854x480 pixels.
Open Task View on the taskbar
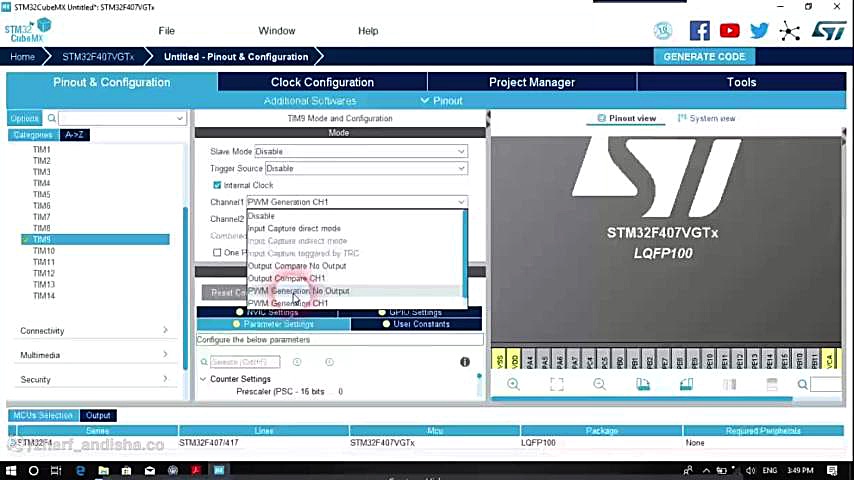click(x=56, y=470)
